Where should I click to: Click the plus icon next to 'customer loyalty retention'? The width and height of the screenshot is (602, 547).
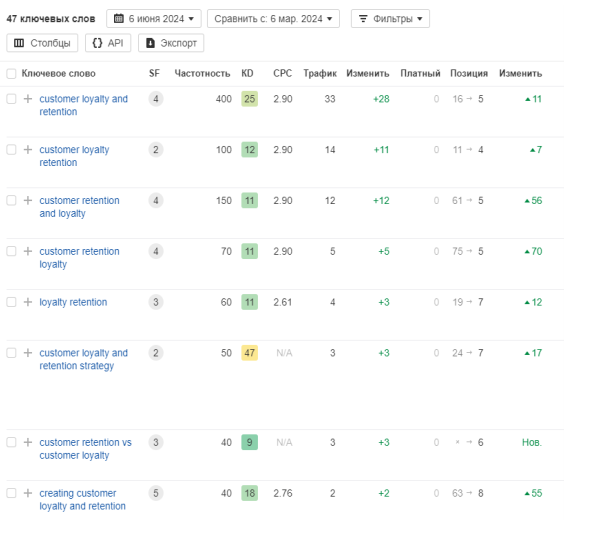[28, 150]
